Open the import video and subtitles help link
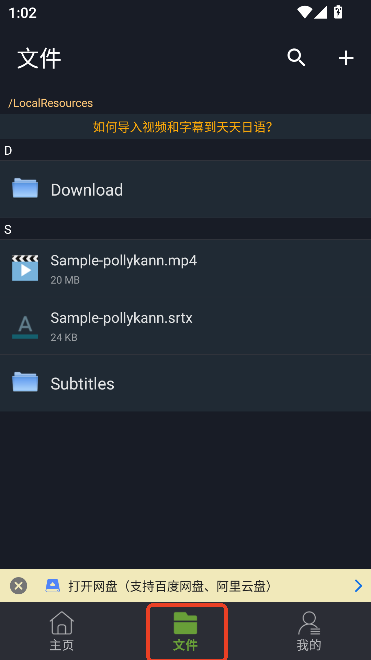Viewport: 371px width, 660px height. tap(183, 127)
